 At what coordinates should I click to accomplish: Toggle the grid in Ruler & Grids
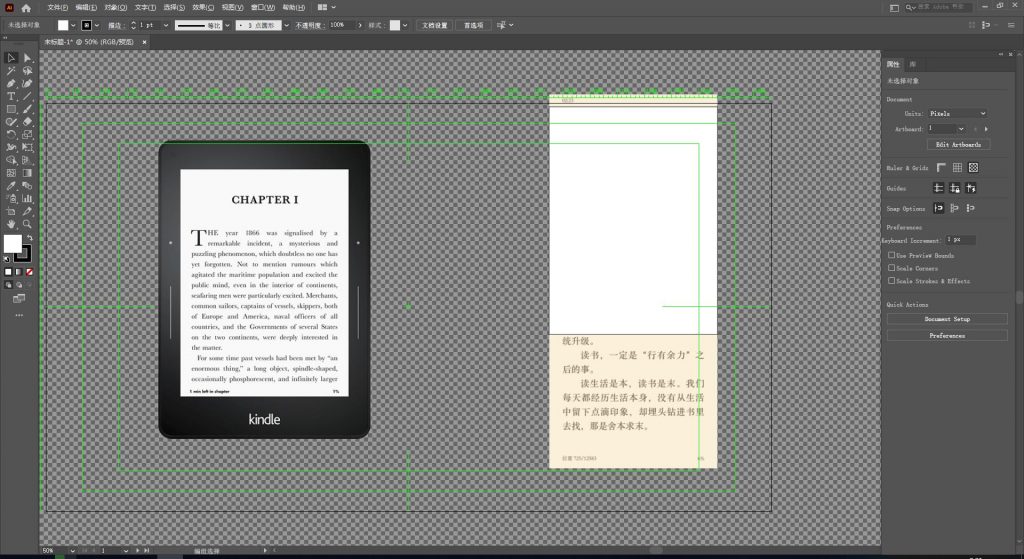pos(957,168)
